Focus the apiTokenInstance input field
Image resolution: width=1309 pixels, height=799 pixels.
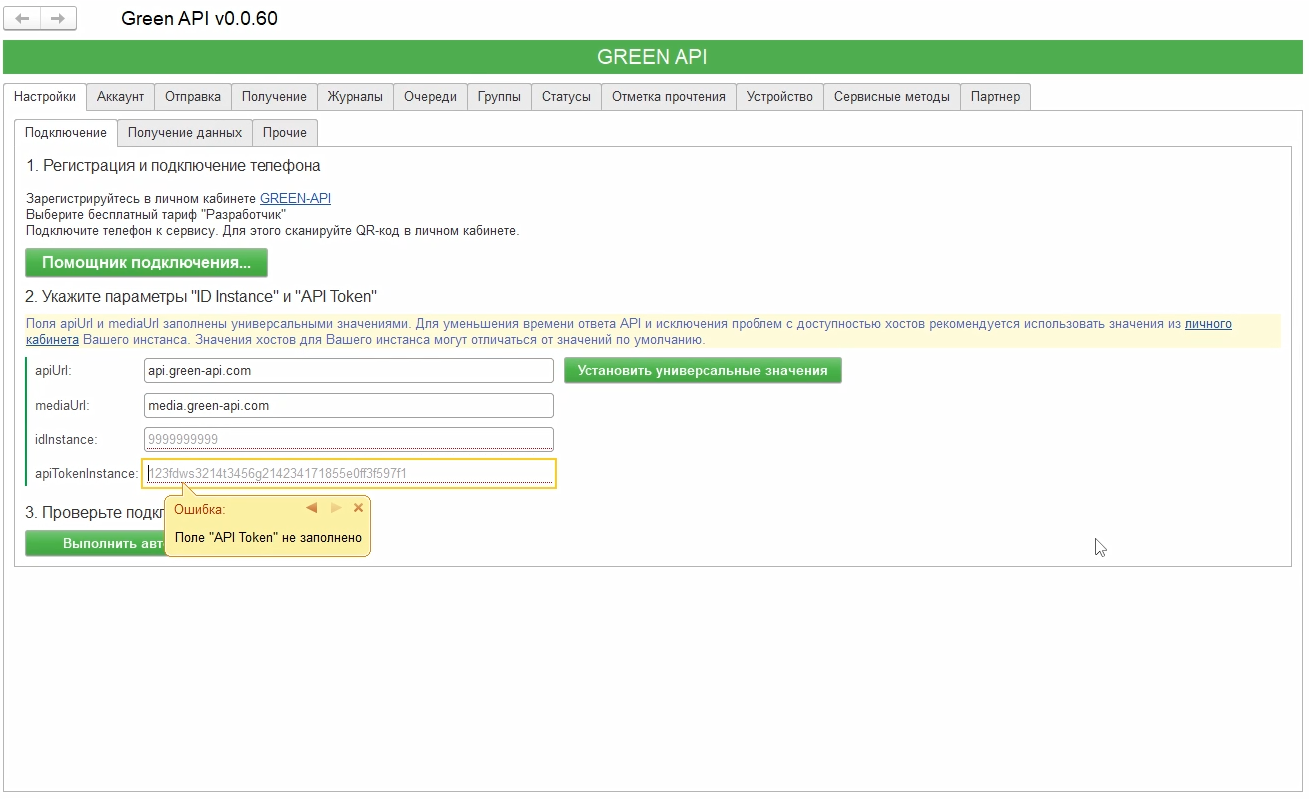click(x=348, y=473)
